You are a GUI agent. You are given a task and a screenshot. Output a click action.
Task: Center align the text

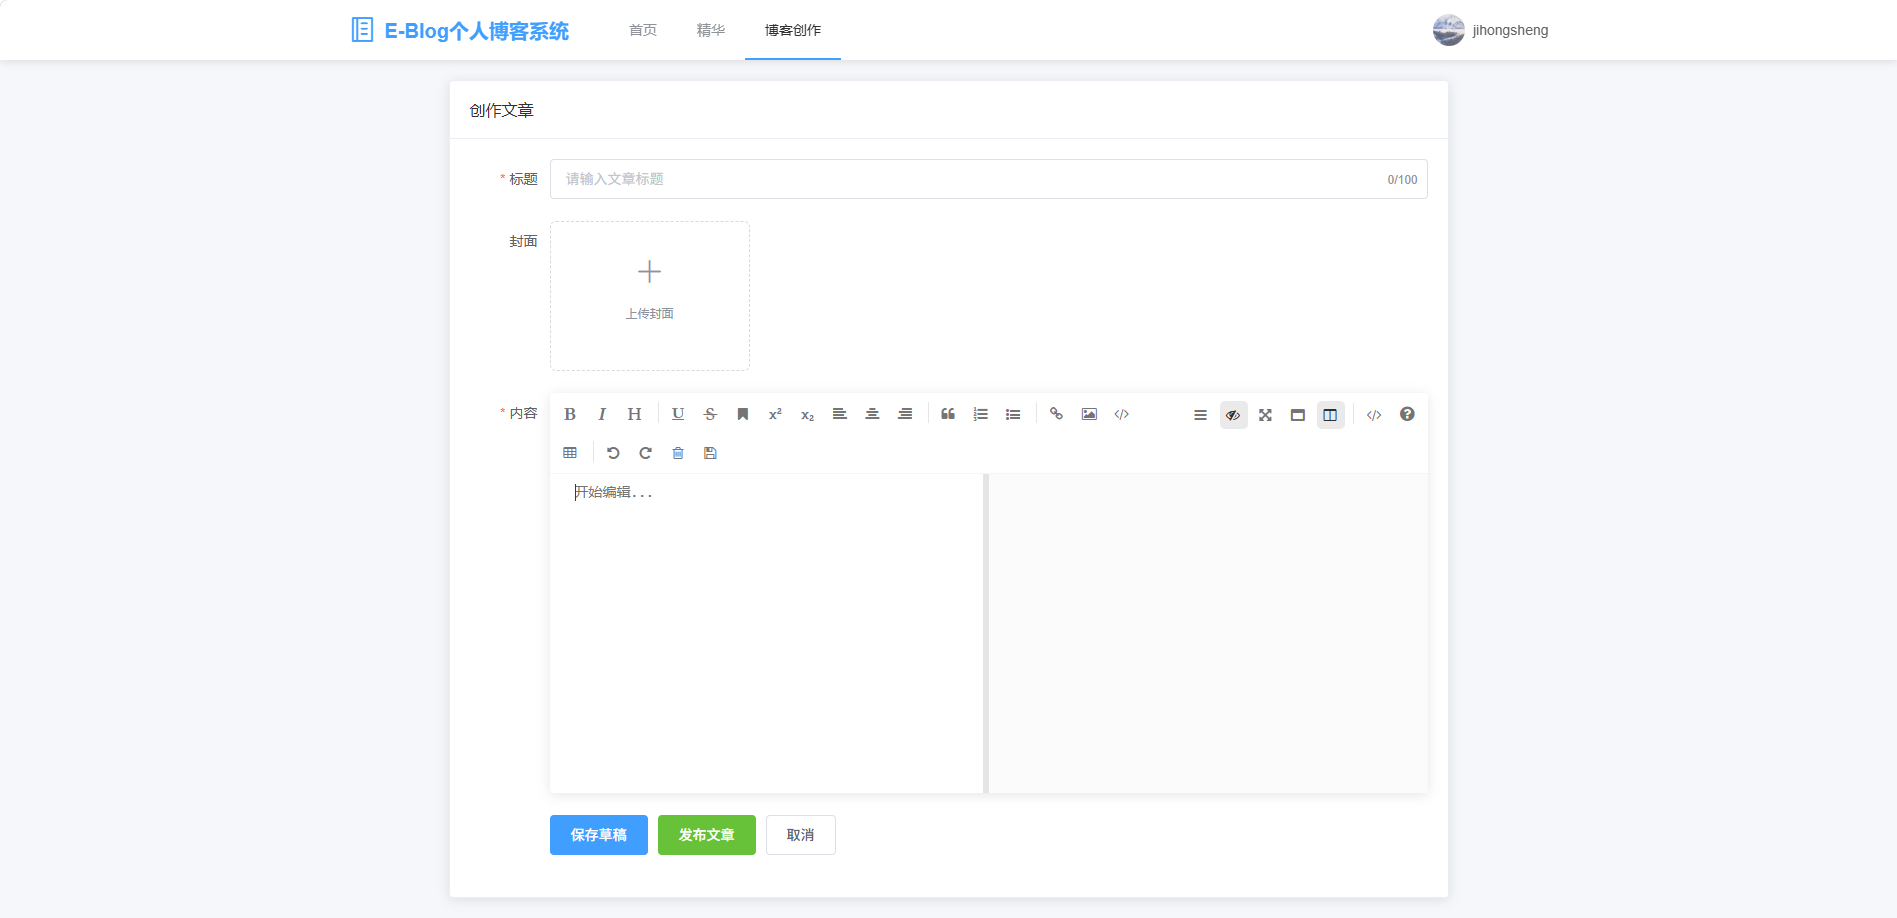coord(872,414)
